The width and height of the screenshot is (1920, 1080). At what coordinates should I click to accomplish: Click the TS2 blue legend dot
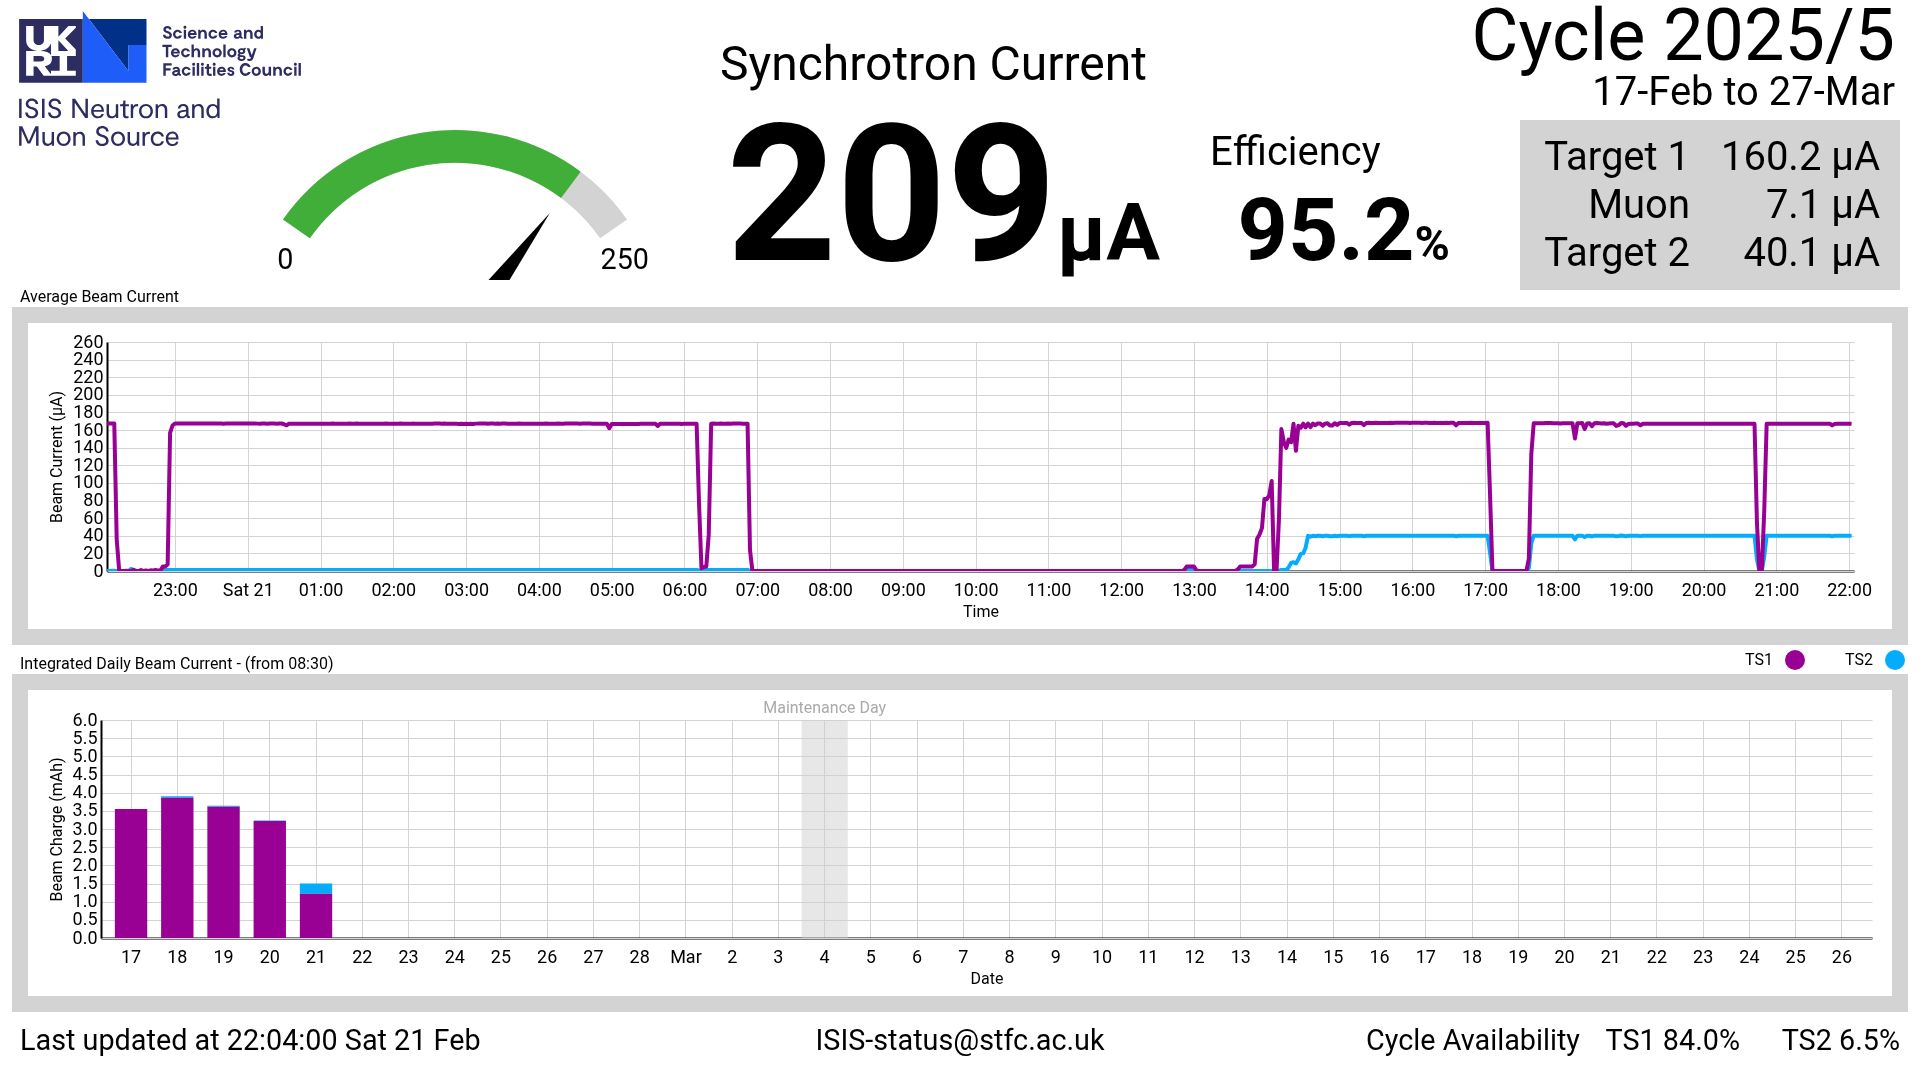coord(1894,660)
